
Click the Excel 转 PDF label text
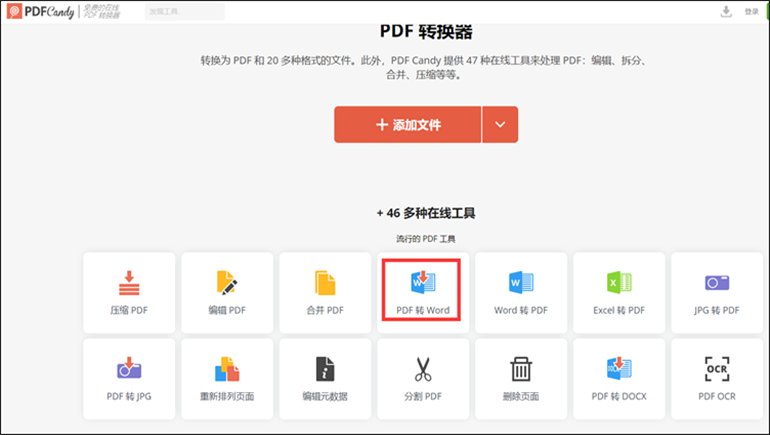coord(619,310)
